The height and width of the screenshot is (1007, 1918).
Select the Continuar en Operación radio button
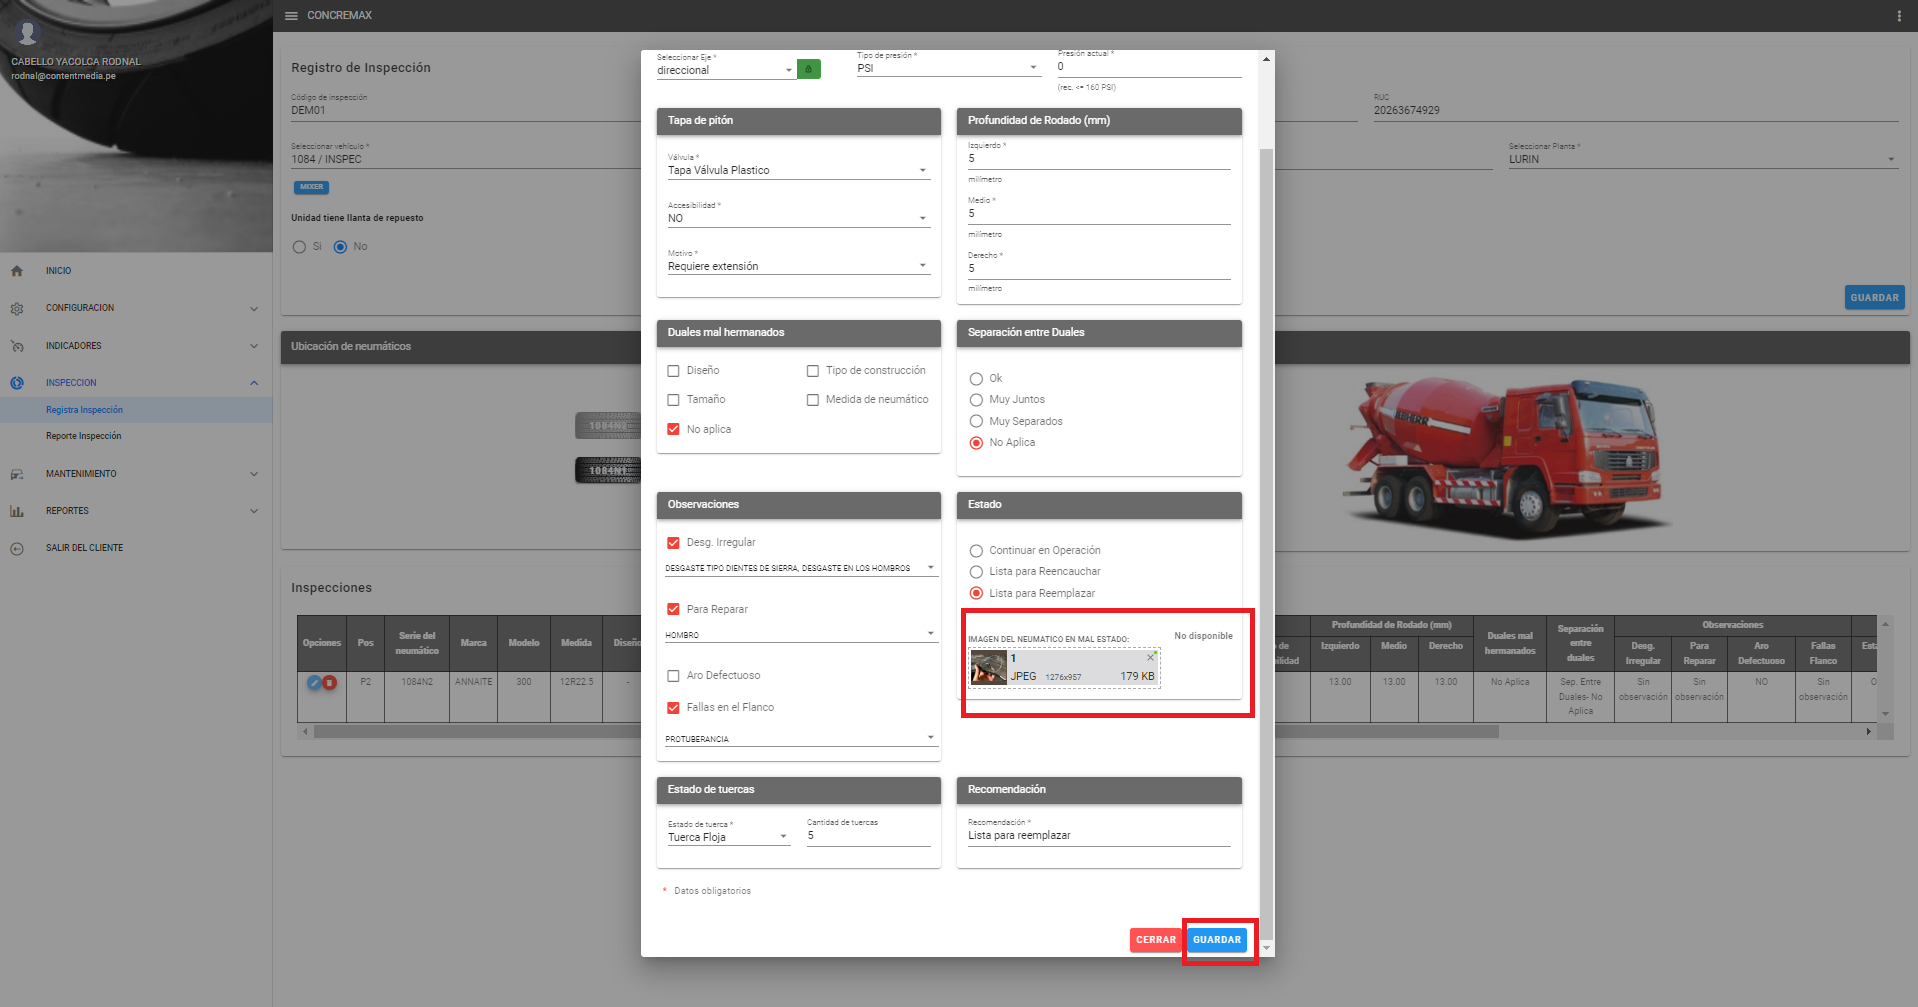(976, 551)
